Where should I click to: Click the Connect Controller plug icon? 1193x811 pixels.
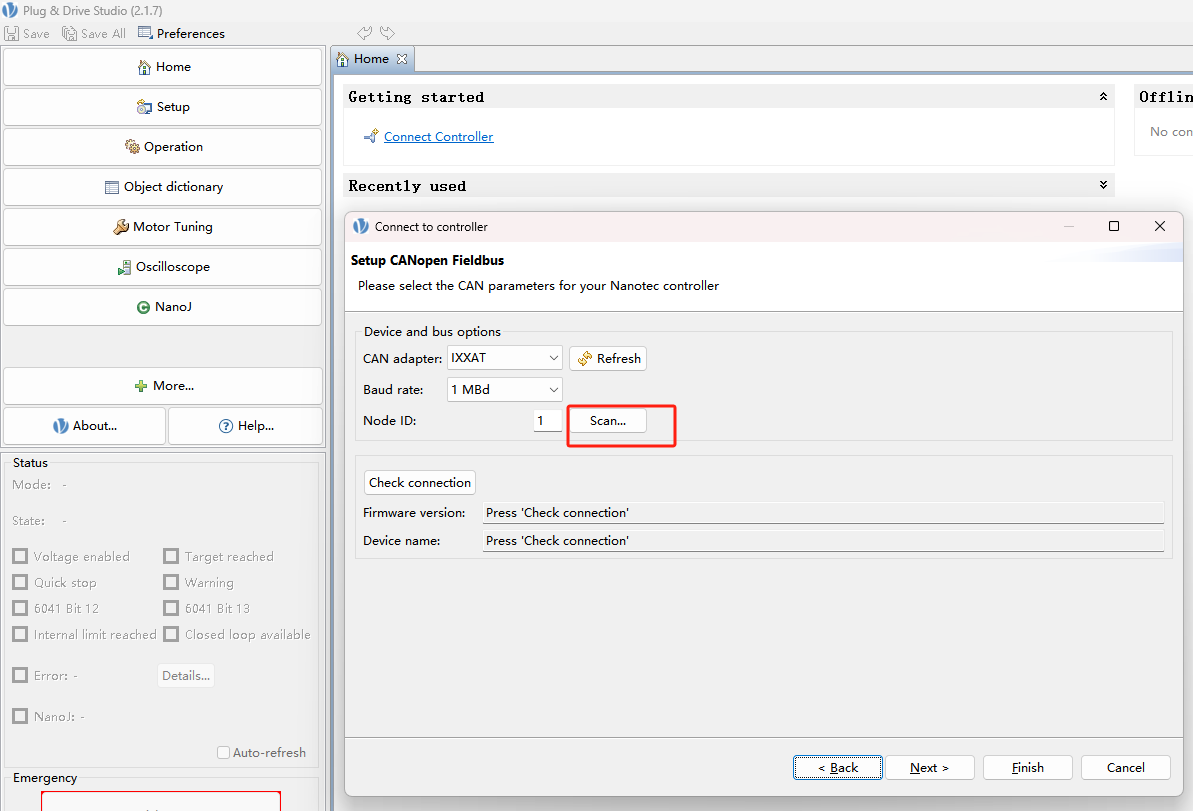pyautogui.click(x=371, y=136)
